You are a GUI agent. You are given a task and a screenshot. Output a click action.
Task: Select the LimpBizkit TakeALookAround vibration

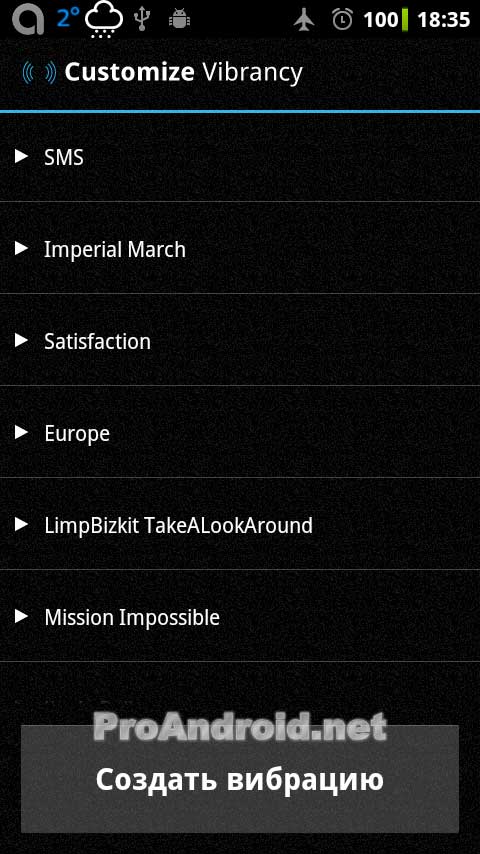point(240,525)
